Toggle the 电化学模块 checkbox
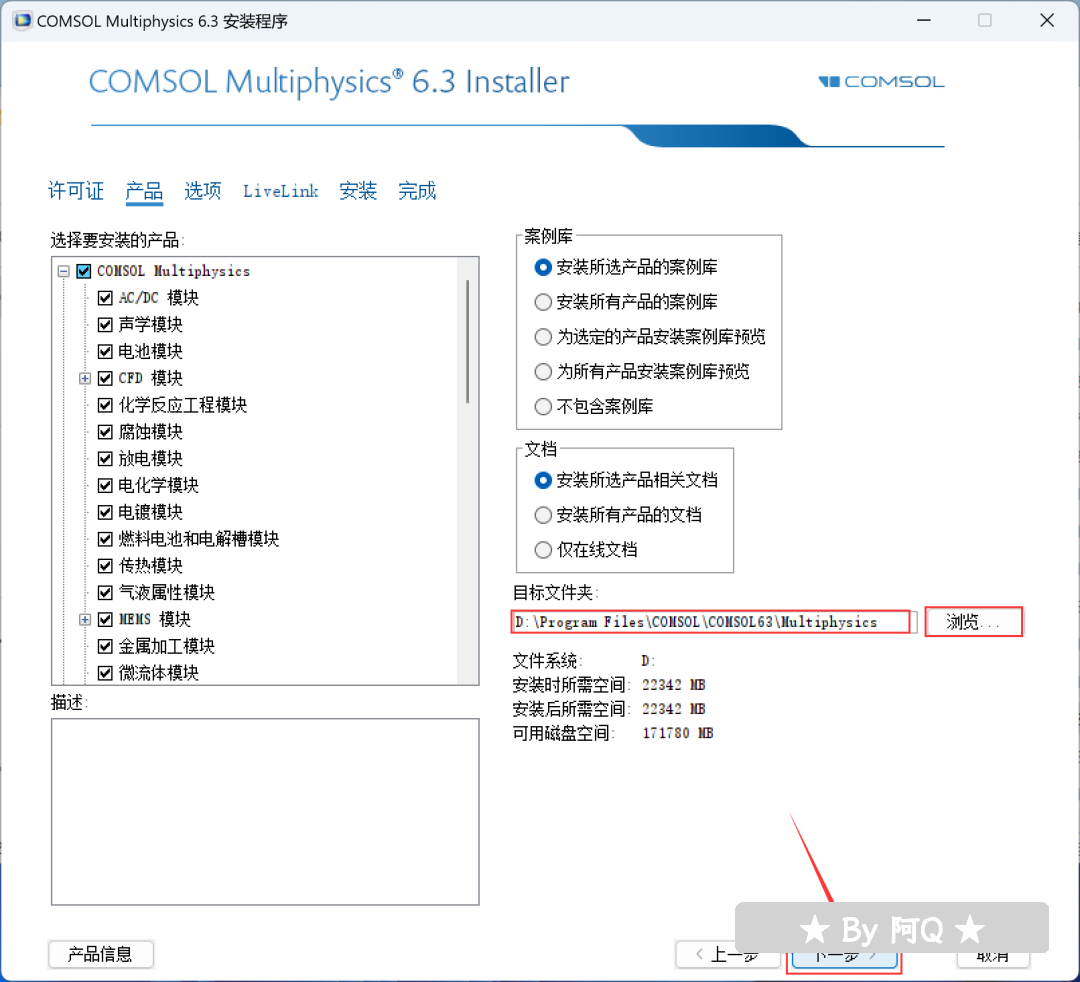The image size is (1080, 982). pos(105,486)
